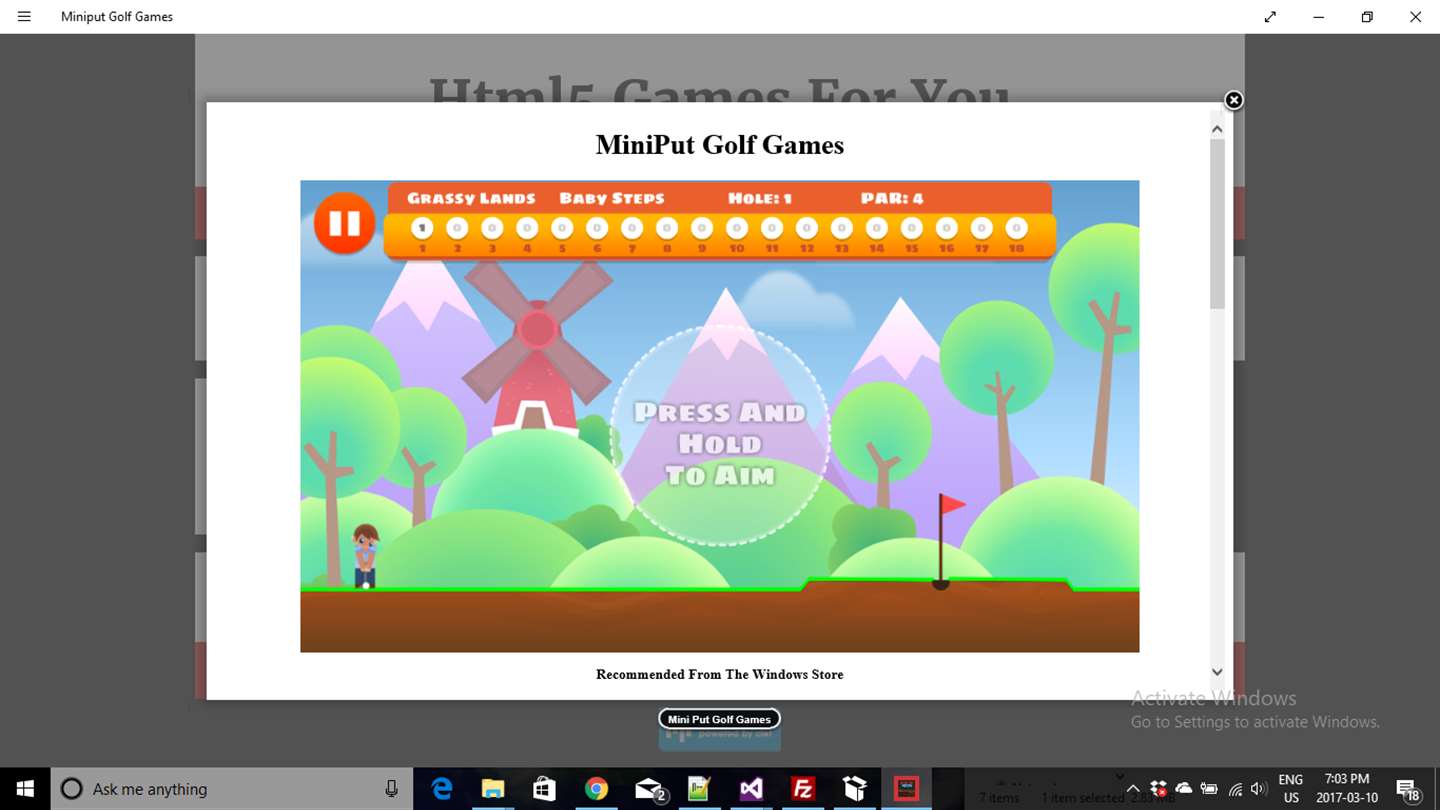Click the MiniPut Golf Games heading
Viewport: 1440px width, 810px height.
(720, 145)
